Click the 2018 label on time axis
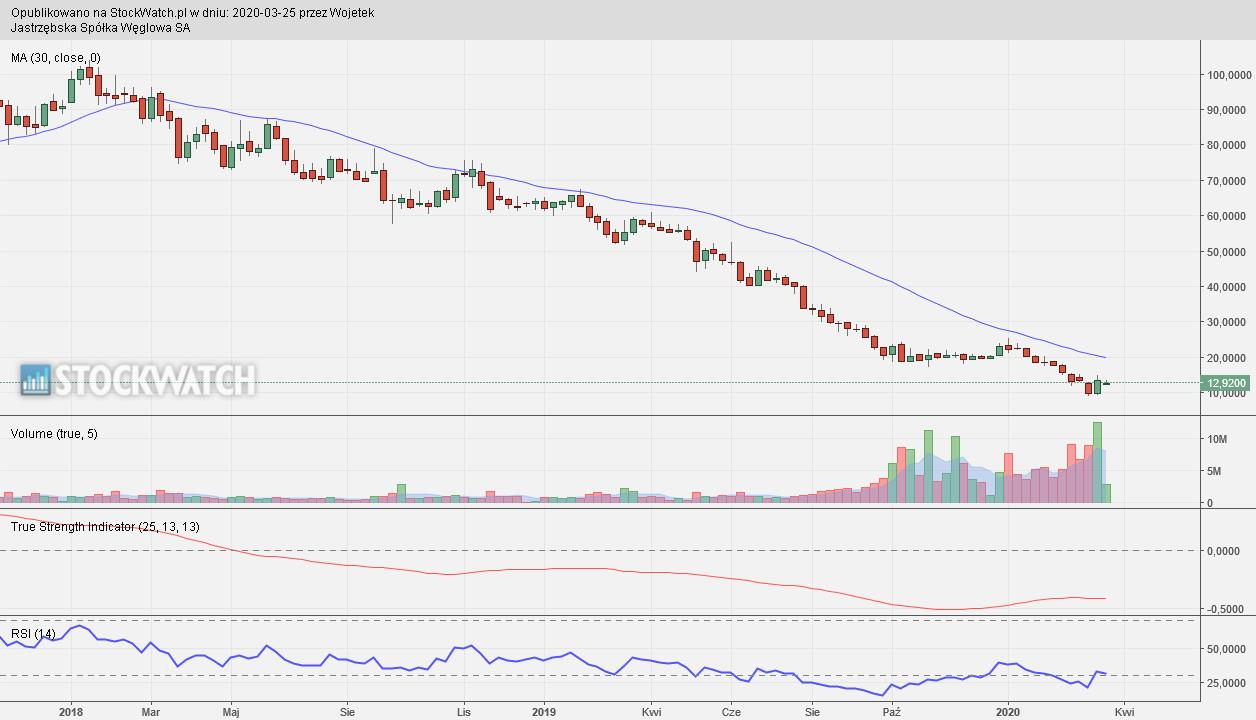 click(71, 712)
